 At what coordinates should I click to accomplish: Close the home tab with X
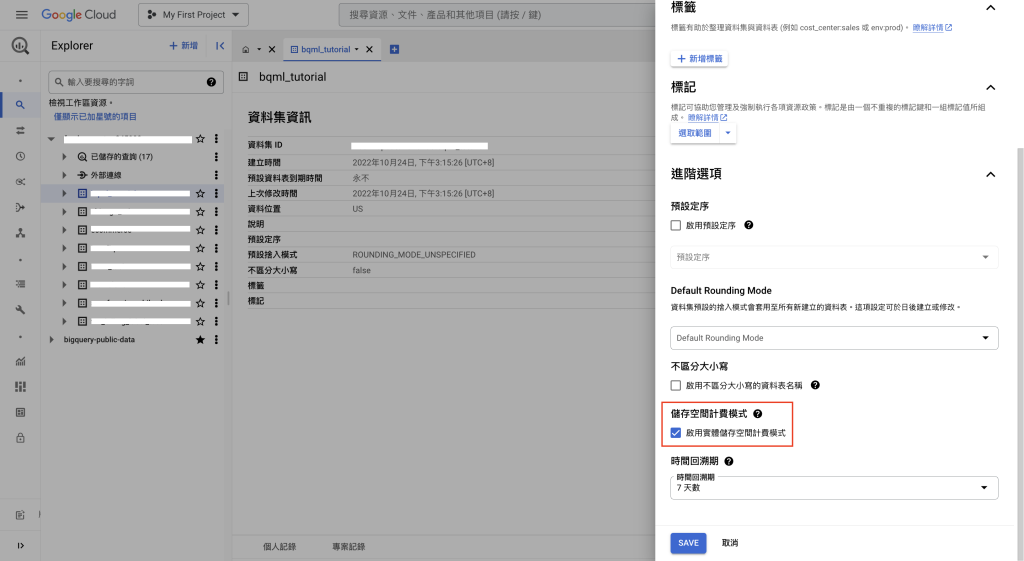click(x=272, y=50)
